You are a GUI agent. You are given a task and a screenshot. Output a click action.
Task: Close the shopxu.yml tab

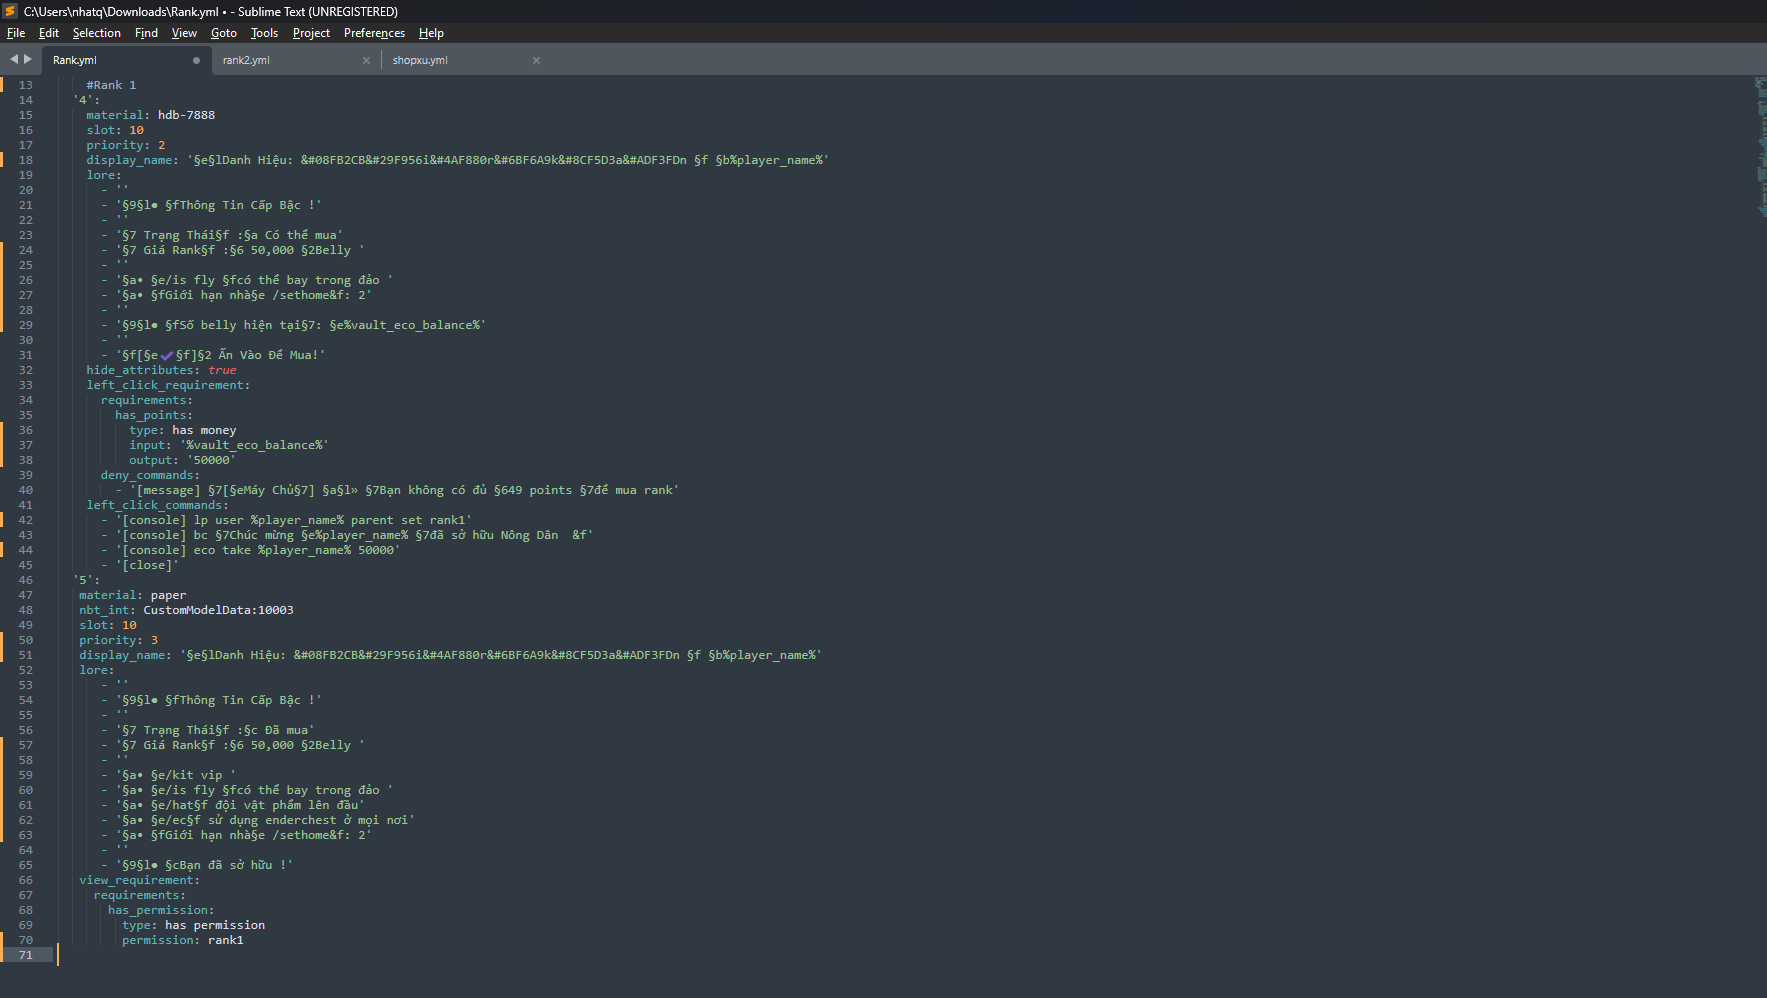(x=536, y=61)
